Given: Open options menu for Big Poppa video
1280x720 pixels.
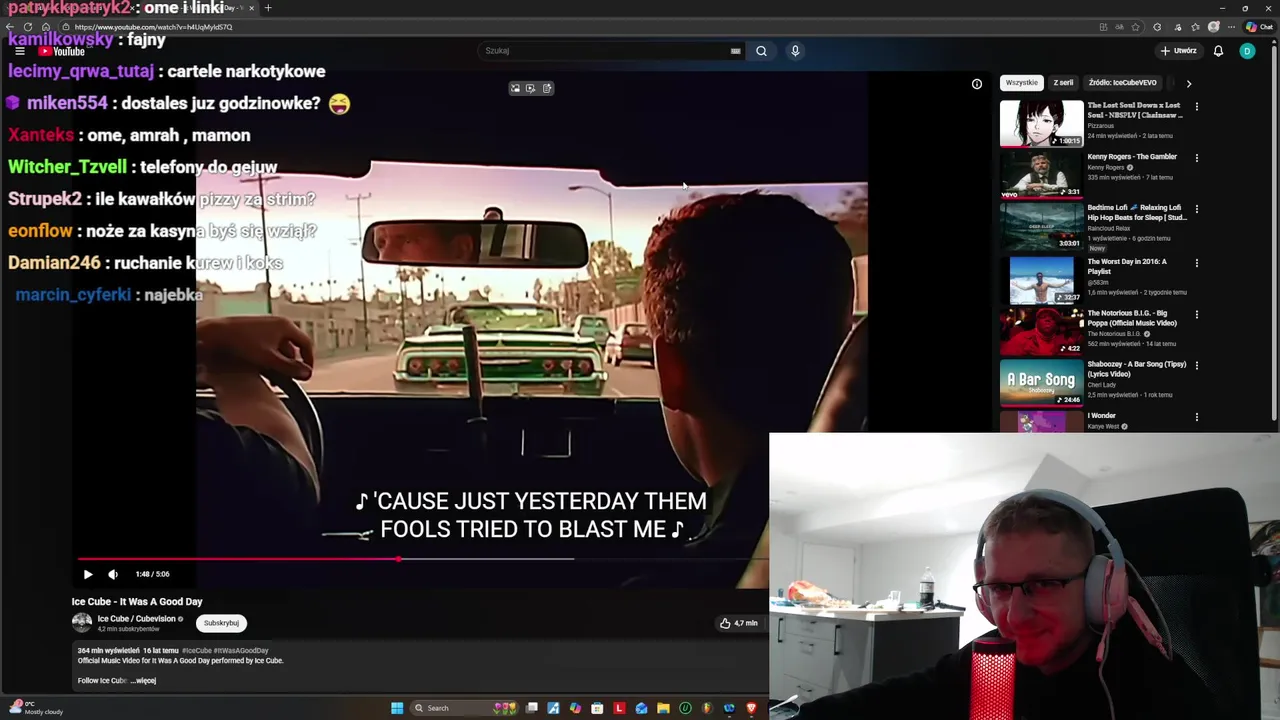Looking at the screenshot, I should point(1196,314).
